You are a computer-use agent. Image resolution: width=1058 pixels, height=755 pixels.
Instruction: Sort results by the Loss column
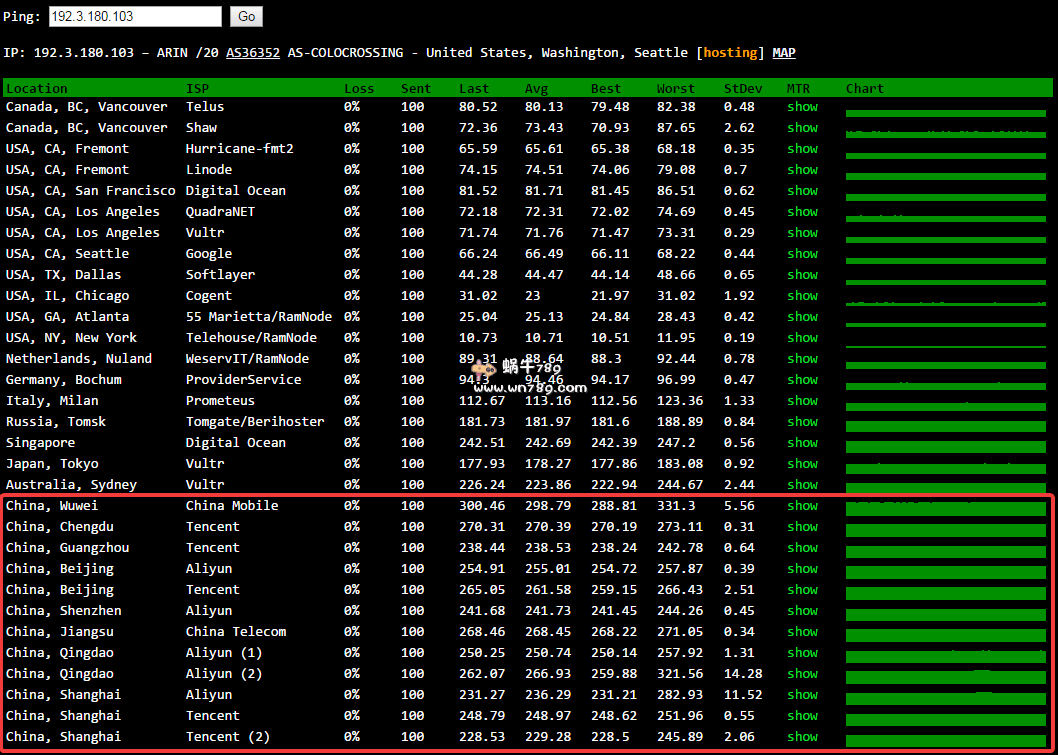(x=359, y=88)
